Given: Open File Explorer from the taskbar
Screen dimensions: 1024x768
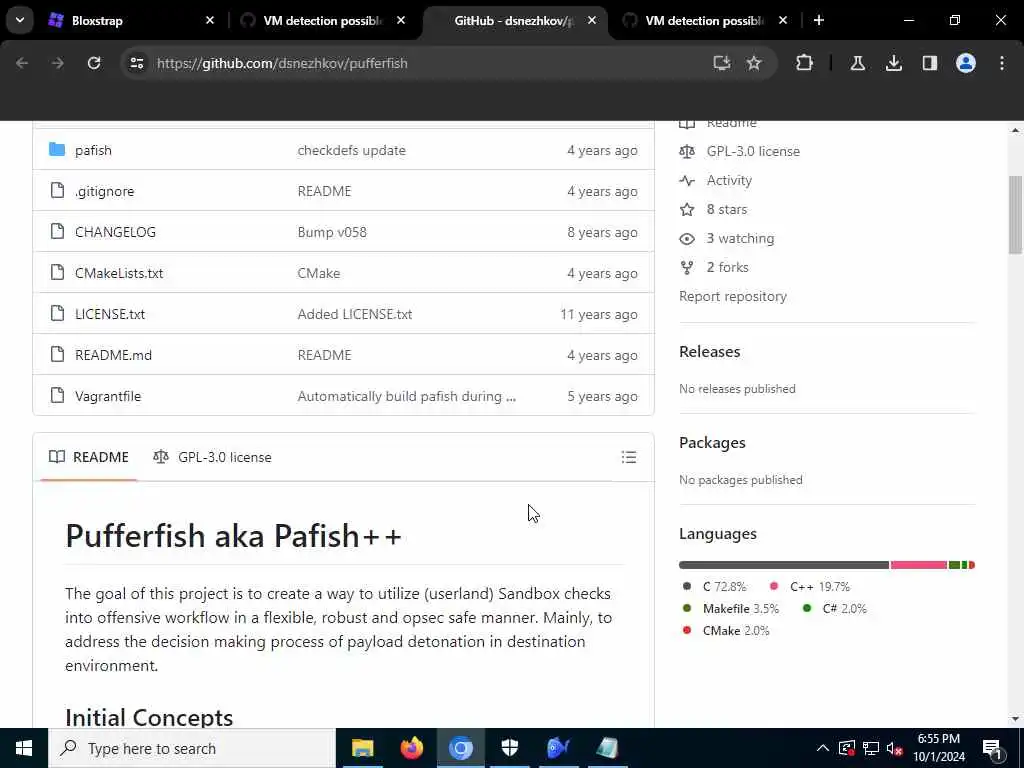Looking at the screenshot, I should click(x=362, y=748).
